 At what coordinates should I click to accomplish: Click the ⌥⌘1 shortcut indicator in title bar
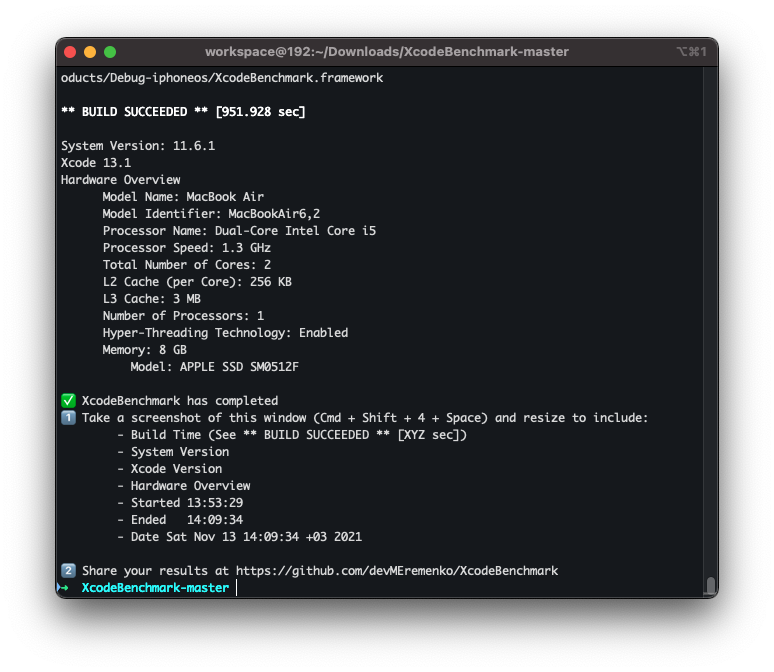click(x=691, y=52)
